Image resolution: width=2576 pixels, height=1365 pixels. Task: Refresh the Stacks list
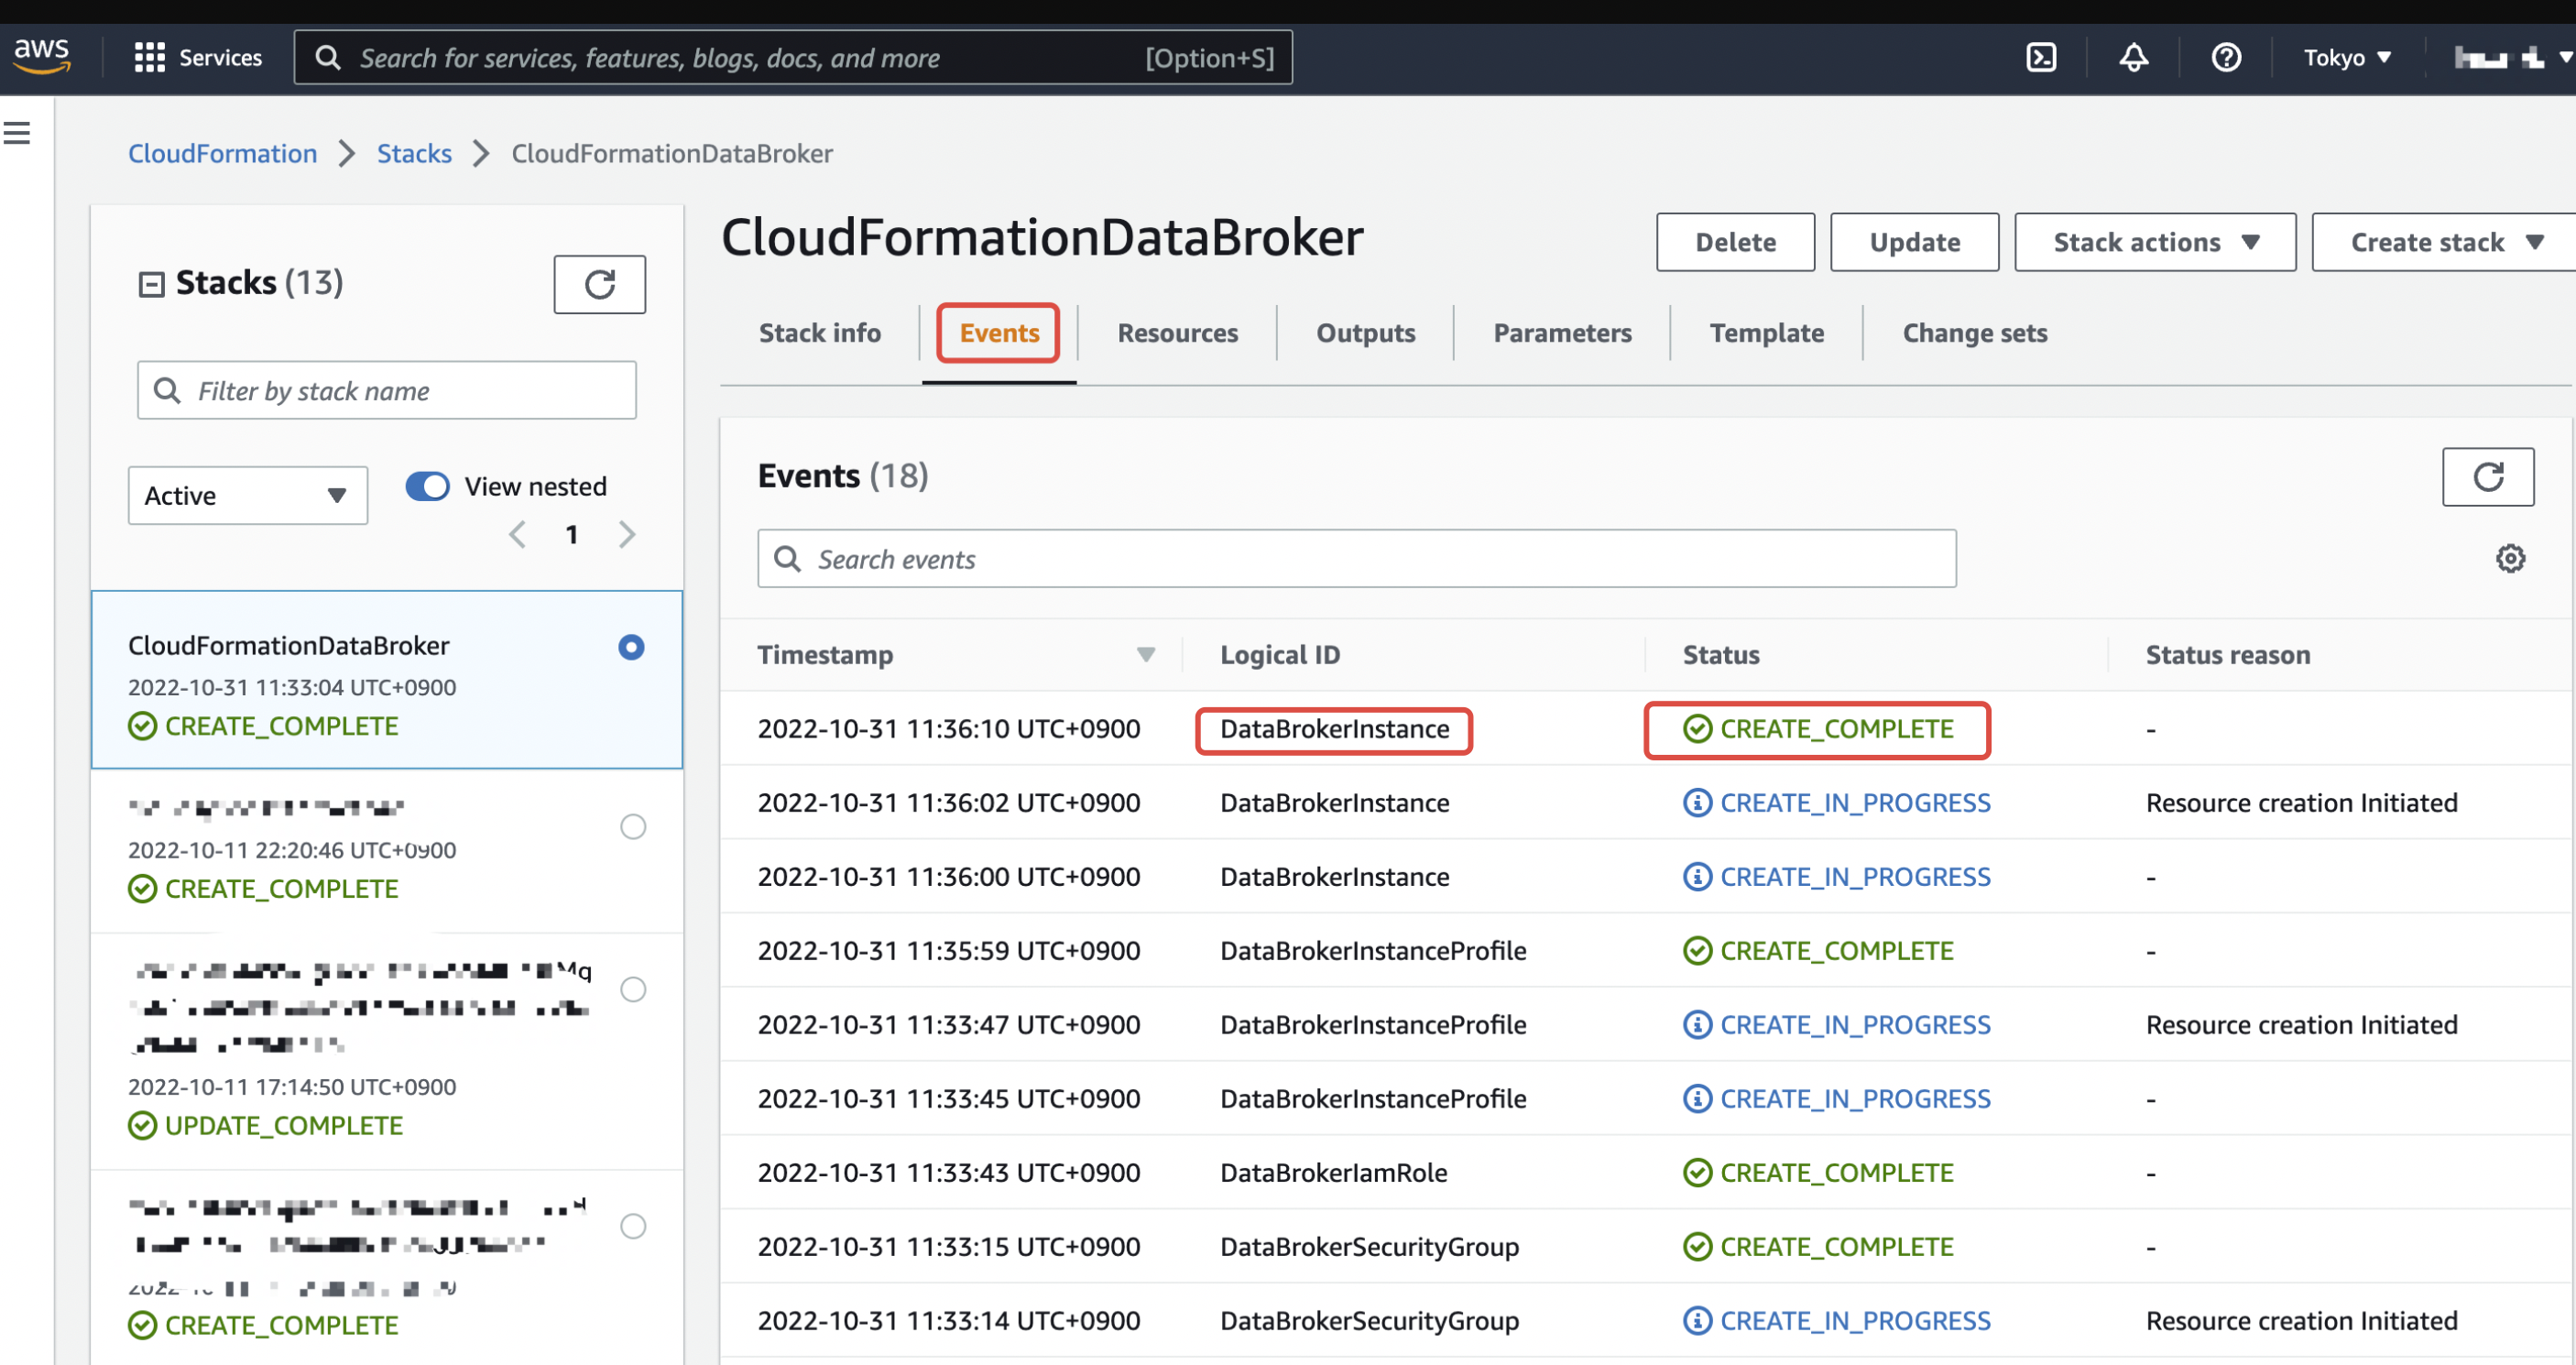pos(599,284)
